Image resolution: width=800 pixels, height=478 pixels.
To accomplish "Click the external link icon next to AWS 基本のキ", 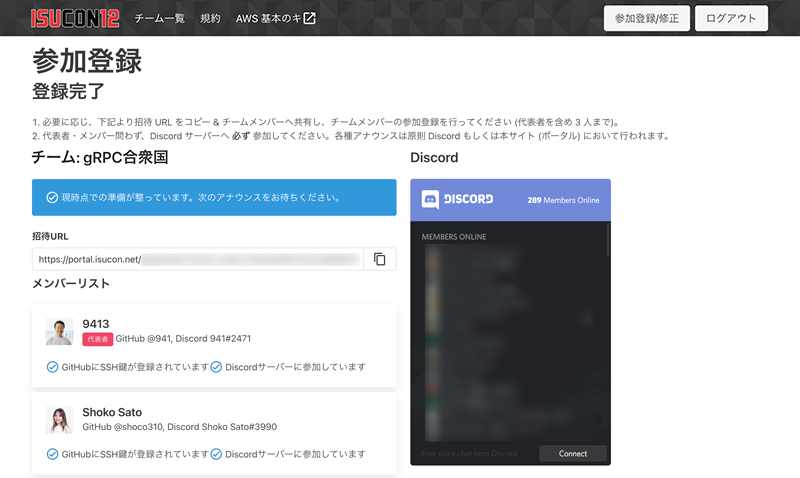I will tap(310, 18).
